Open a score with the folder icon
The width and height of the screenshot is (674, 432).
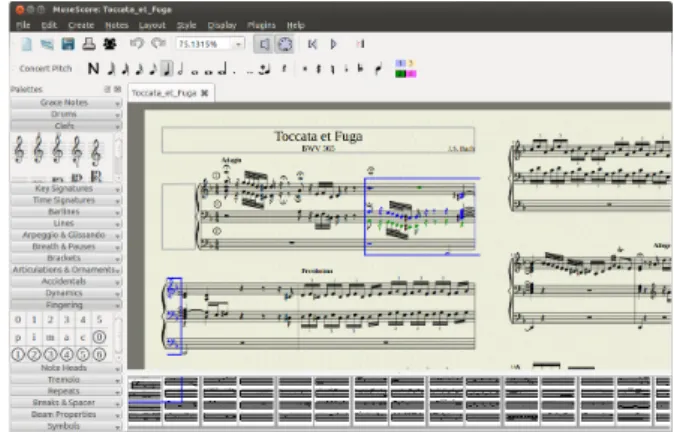tap(47, 44)
